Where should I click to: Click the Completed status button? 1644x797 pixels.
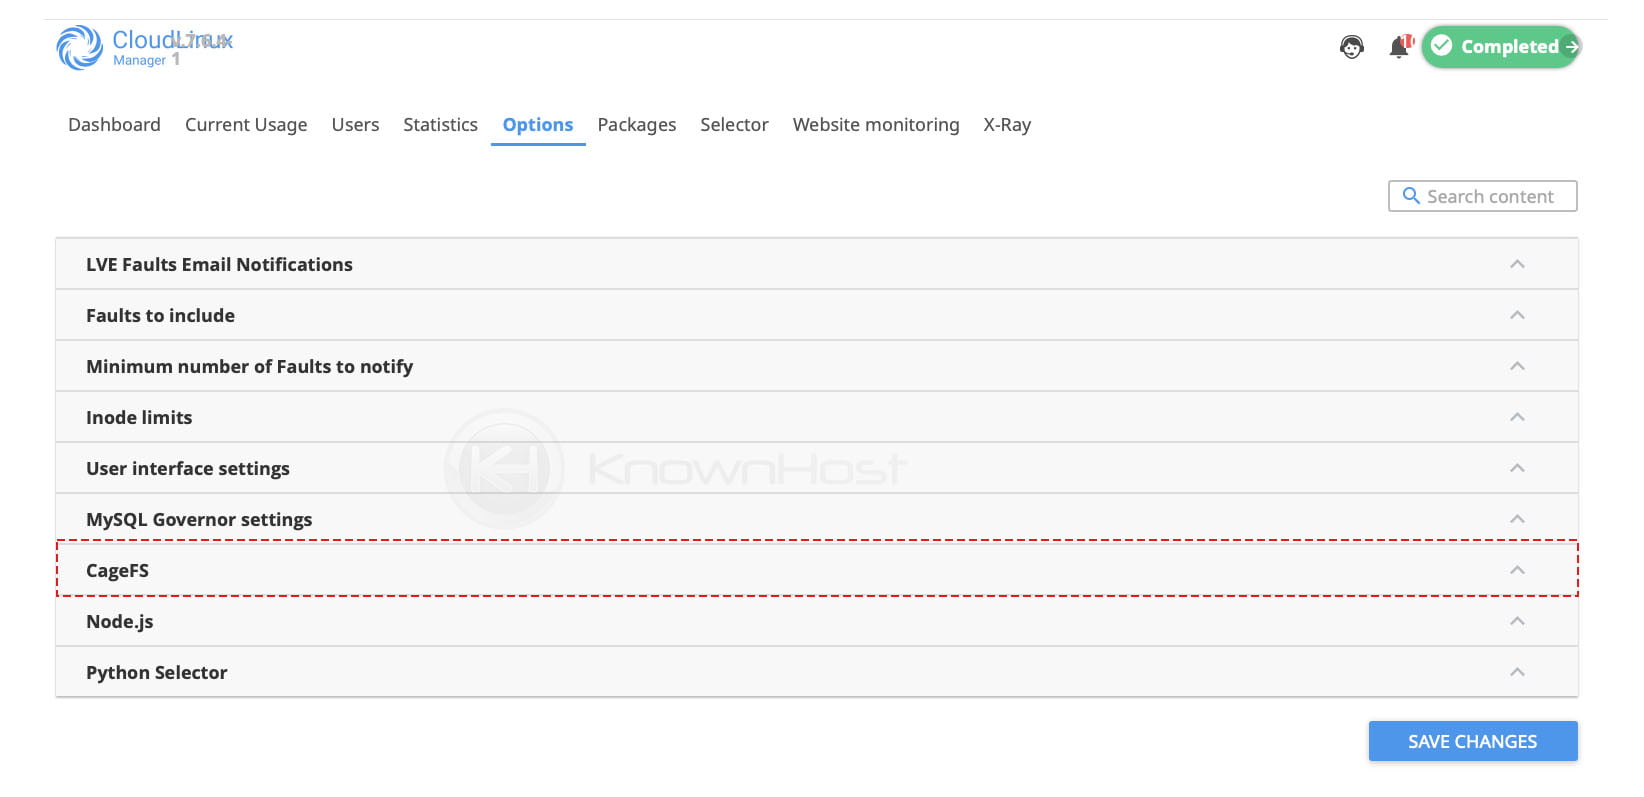tap(1500, 47)
